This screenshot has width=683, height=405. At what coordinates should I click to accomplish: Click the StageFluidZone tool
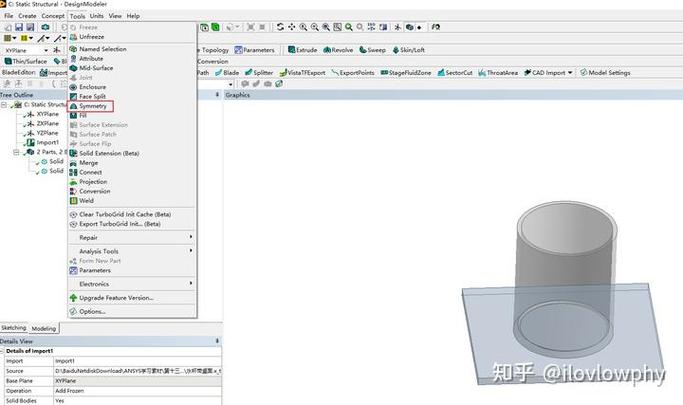(x=406, y=73)
